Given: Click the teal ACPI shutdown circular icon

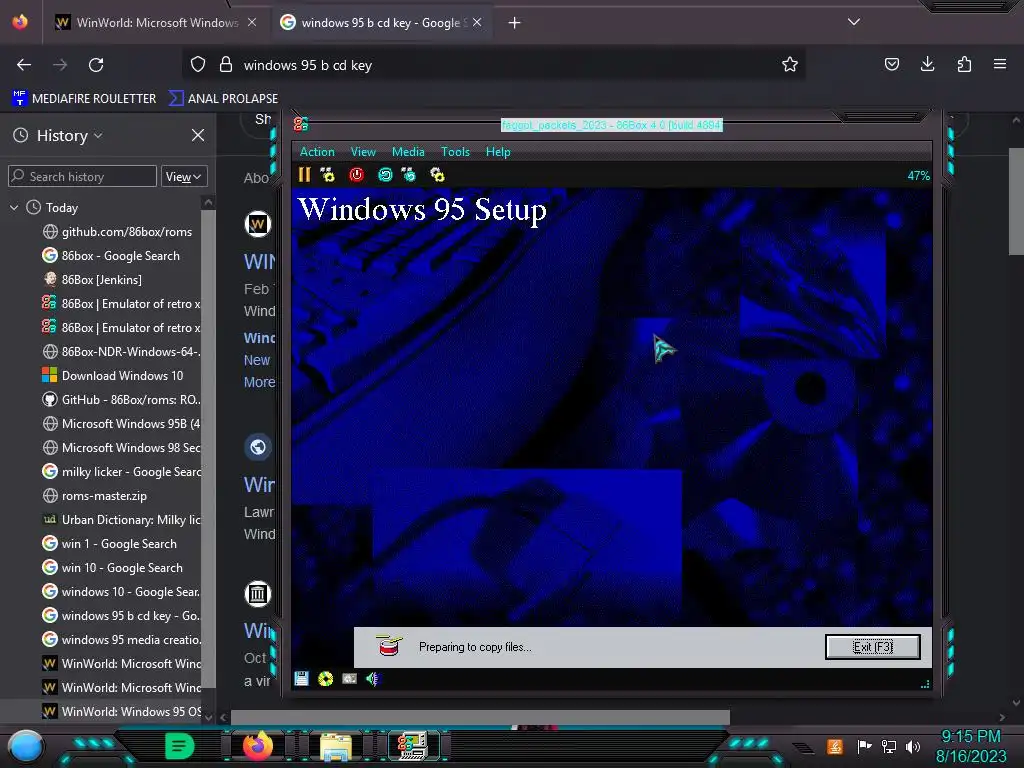Looking at the screenshot, I should (385, 174).
